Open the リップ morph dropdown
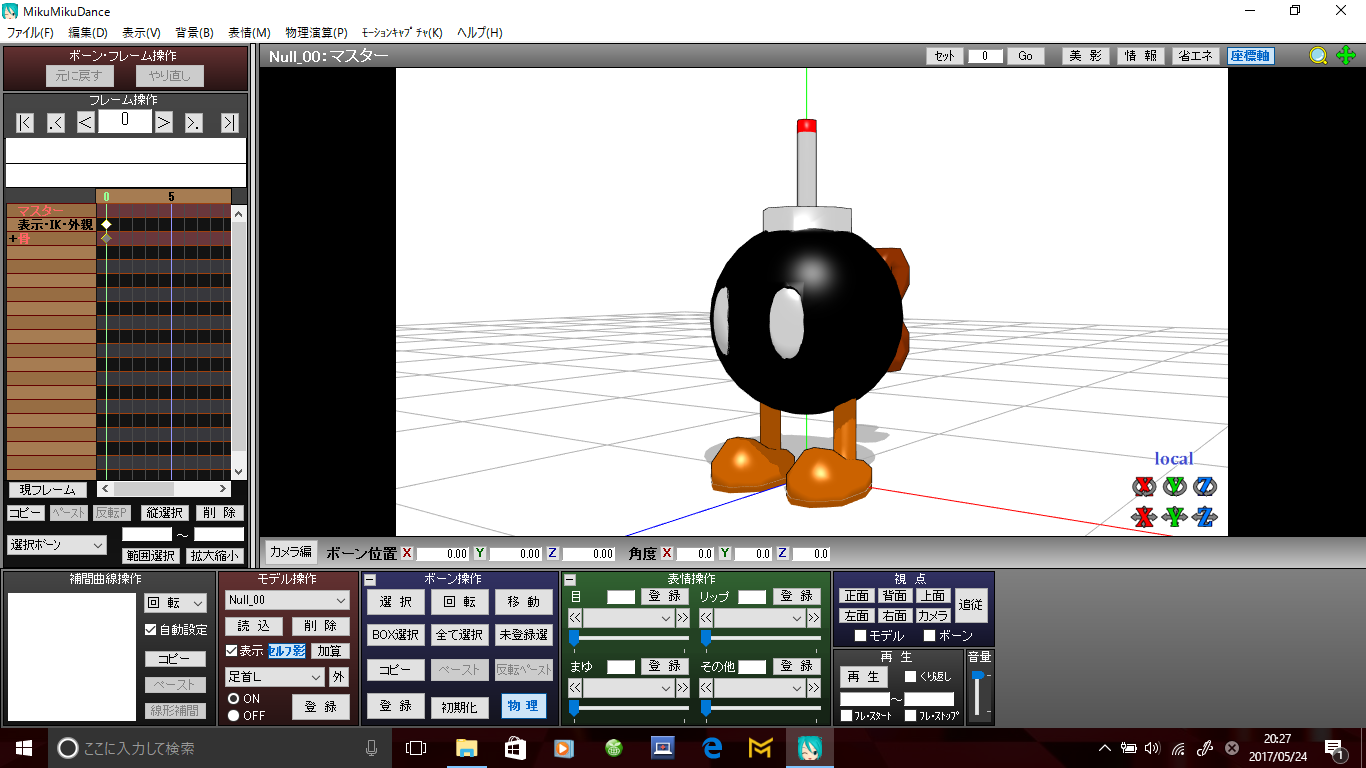 point(760,619)
